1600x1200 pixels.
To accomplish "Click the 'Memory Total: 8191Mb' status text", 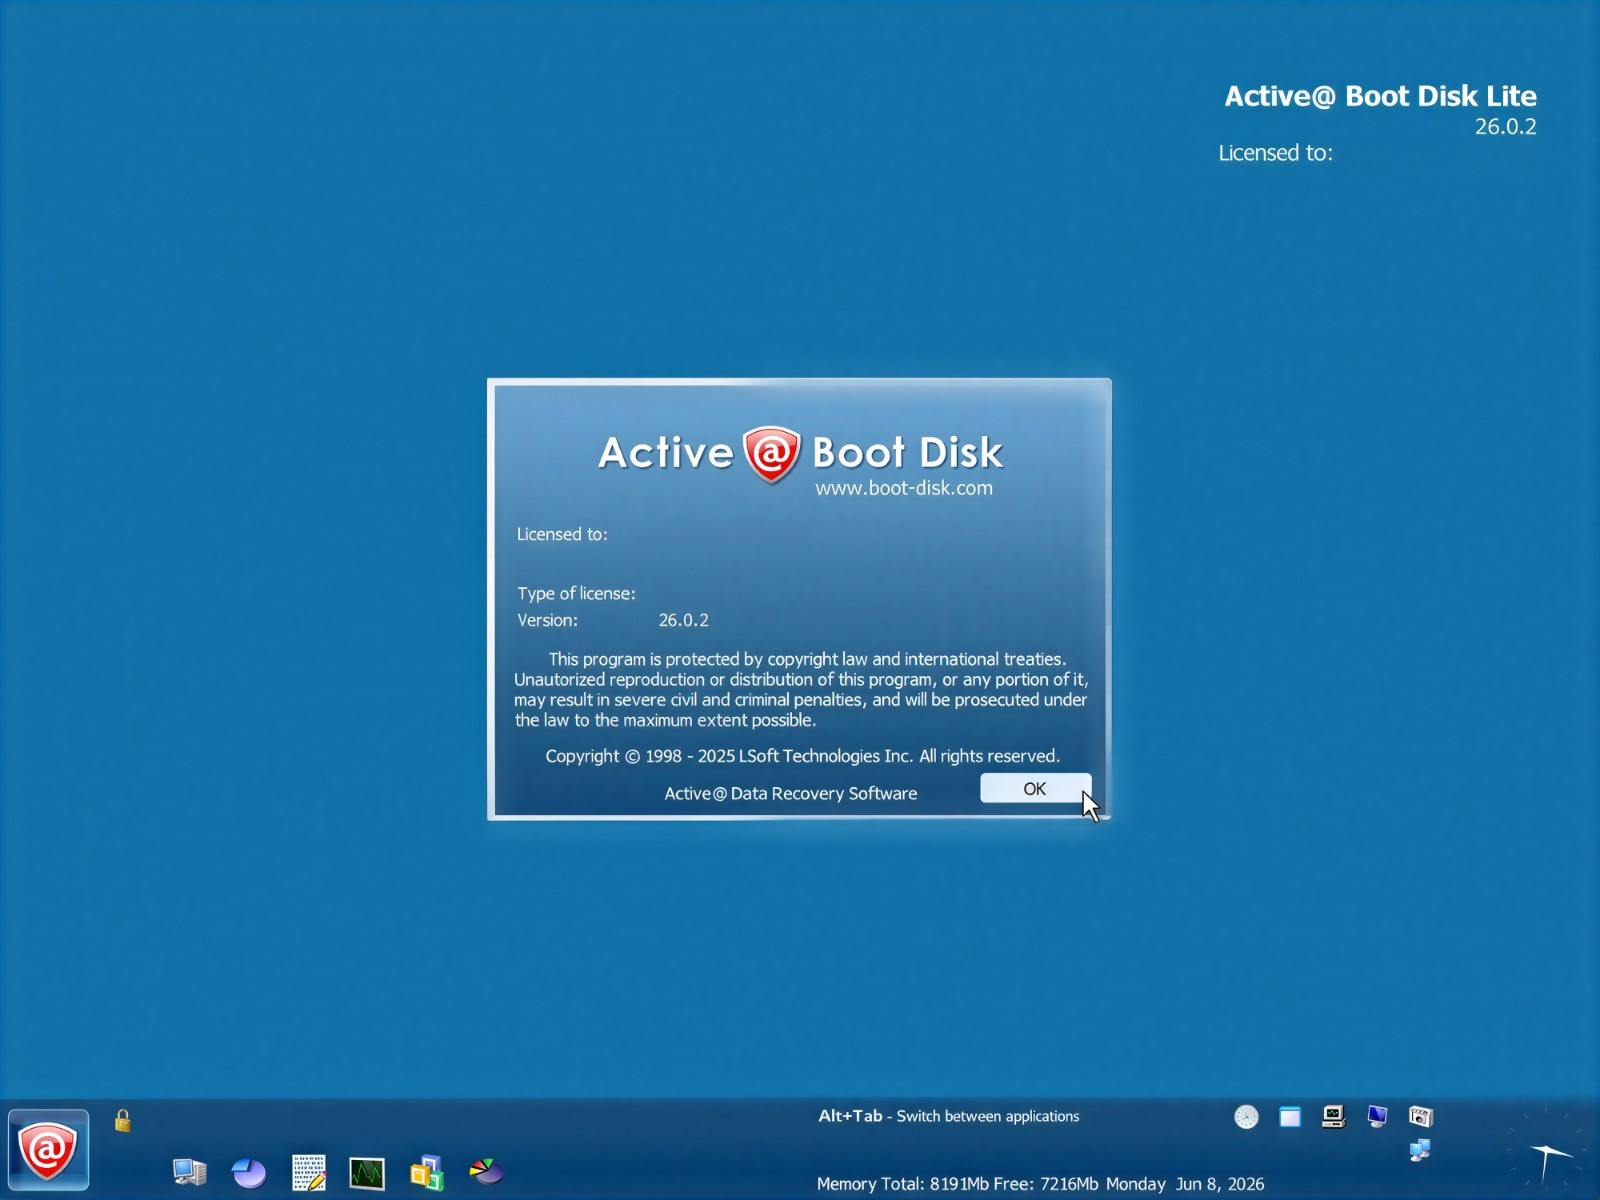I will pos(903,1184).
